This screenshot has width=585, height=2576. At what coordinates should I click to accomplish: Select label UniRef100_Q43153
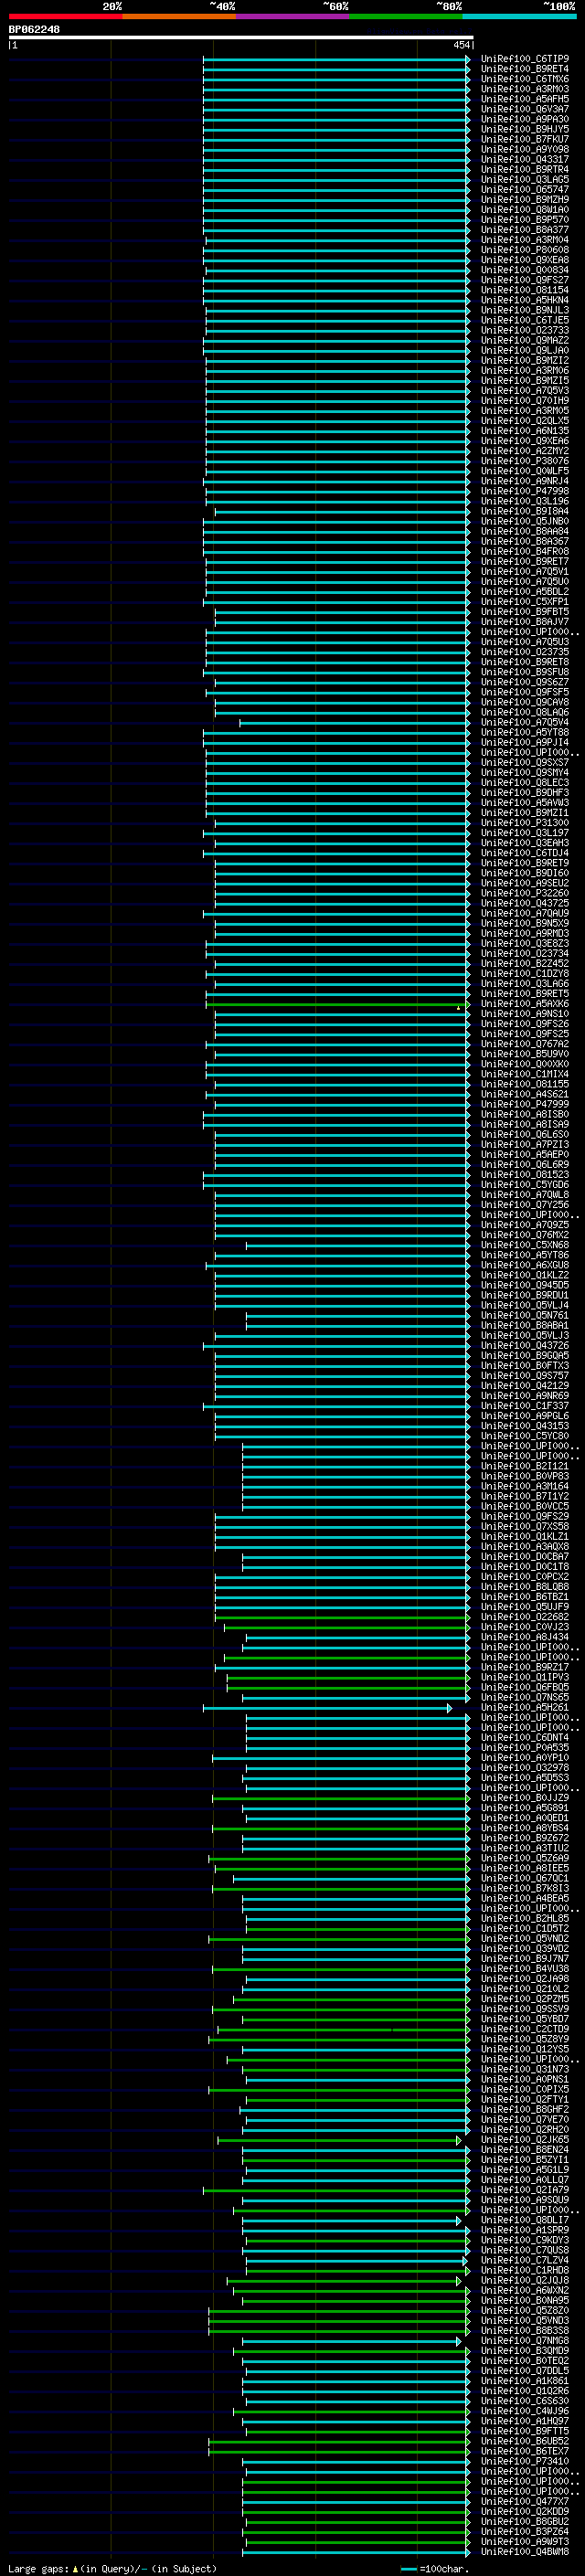pyautogui.click(x=525, y=1426)
